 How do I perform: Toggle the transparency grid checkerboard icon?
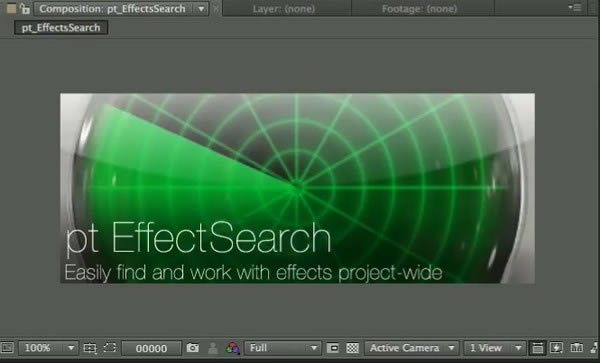(x=352, y=348)
